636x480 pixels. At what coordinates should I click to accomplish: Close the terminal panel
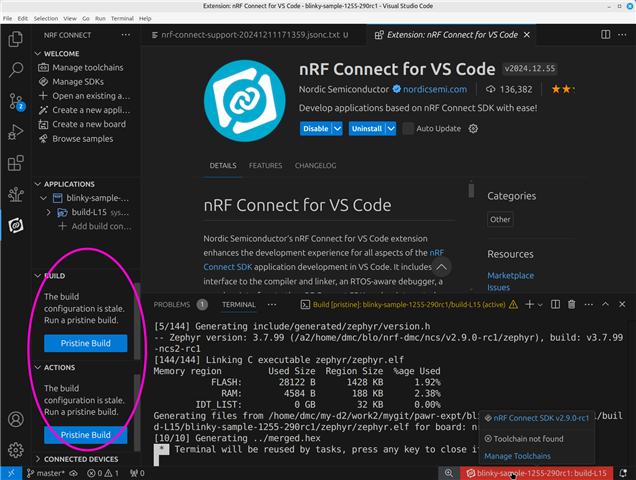[622, 304]
